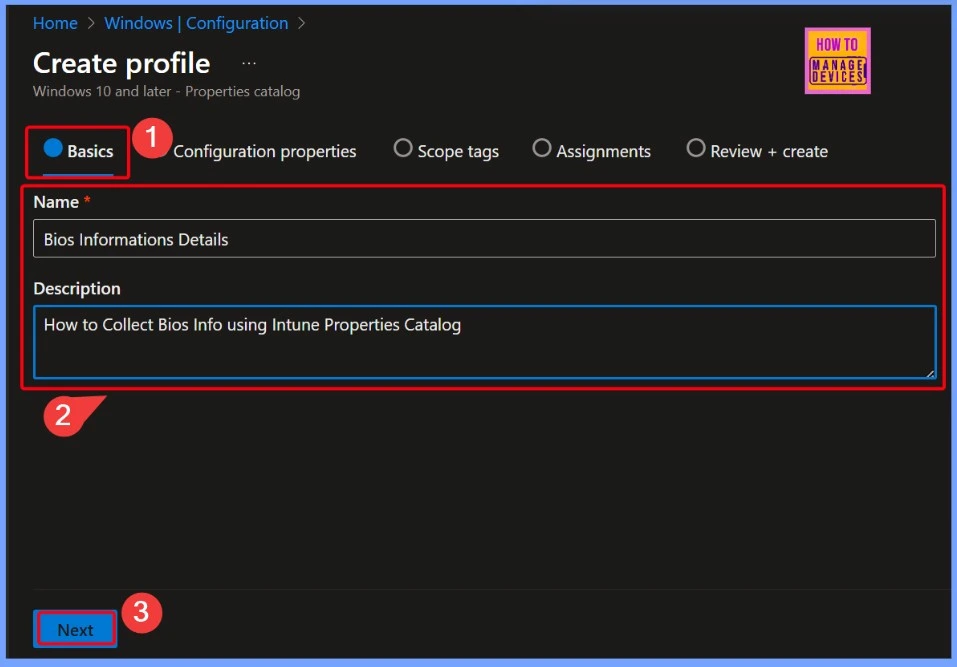The width and height of the screenshot is (957, 667).
Task: Focus the Description text area
Action: [485, 342]
